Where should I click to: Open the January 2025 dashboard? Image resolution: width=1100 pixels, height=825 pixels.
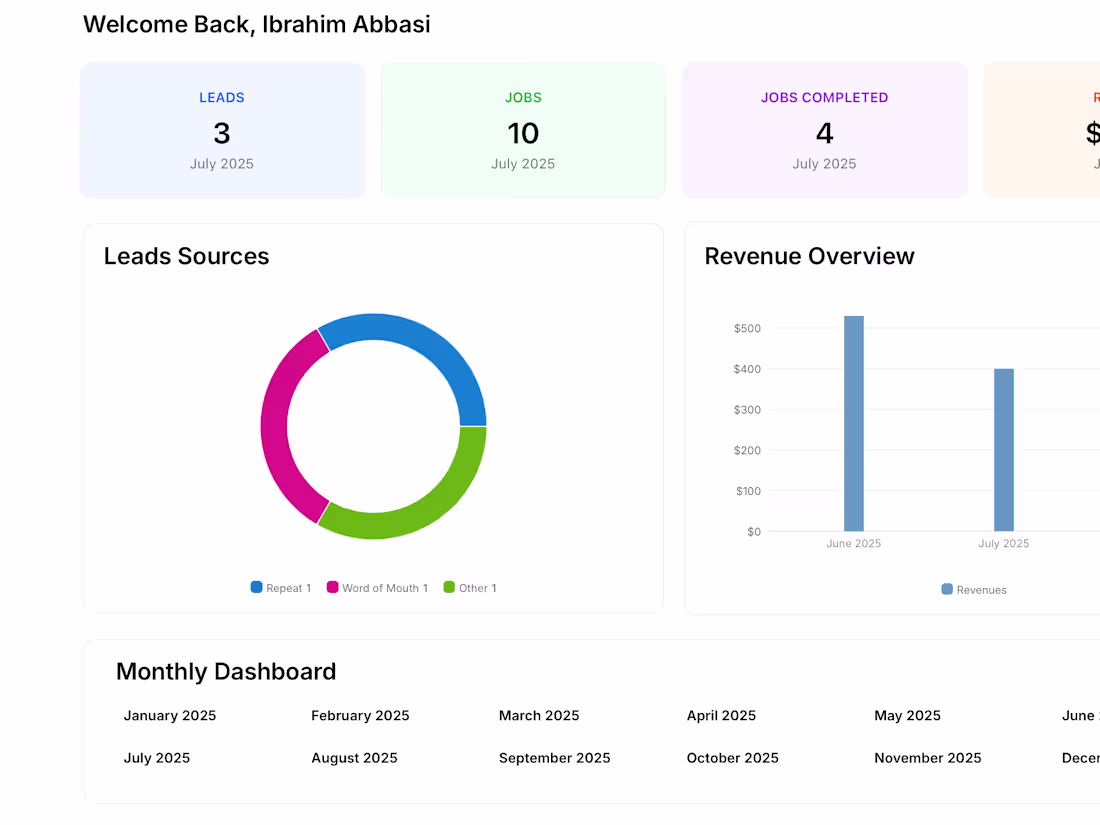coord(170,715)
